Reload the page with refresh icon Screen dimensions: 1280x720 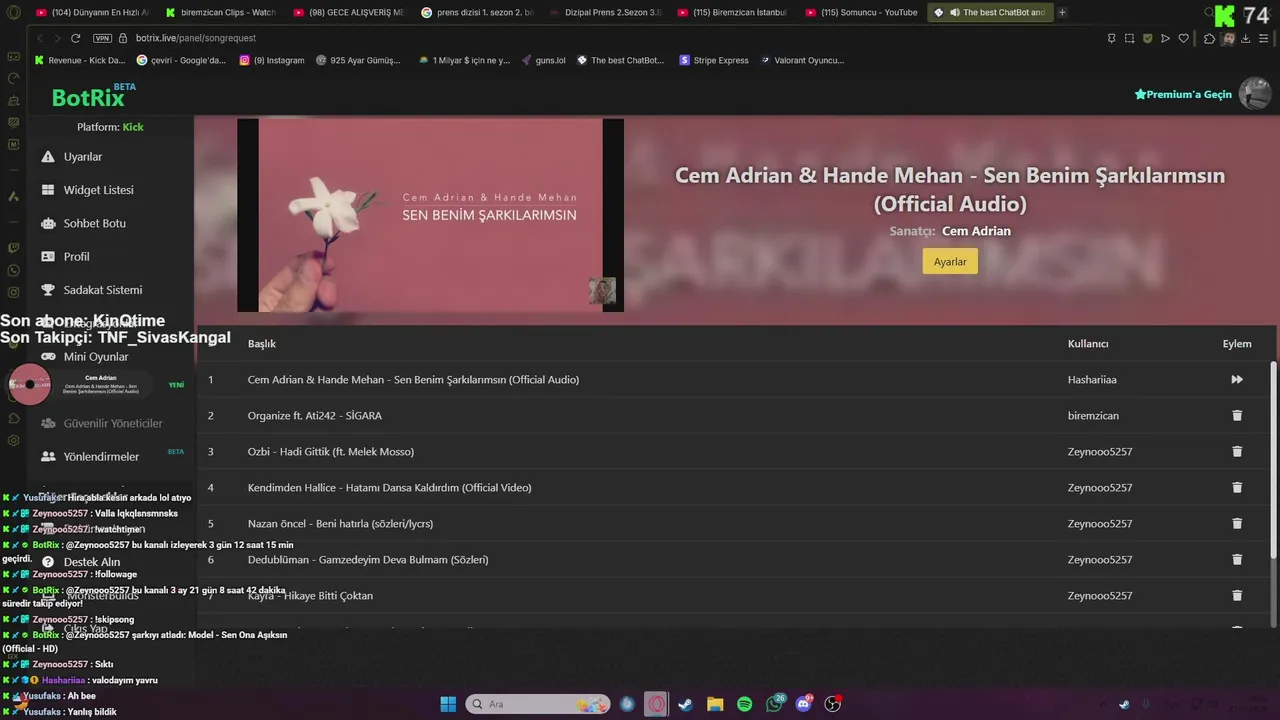tap(75, 38)
